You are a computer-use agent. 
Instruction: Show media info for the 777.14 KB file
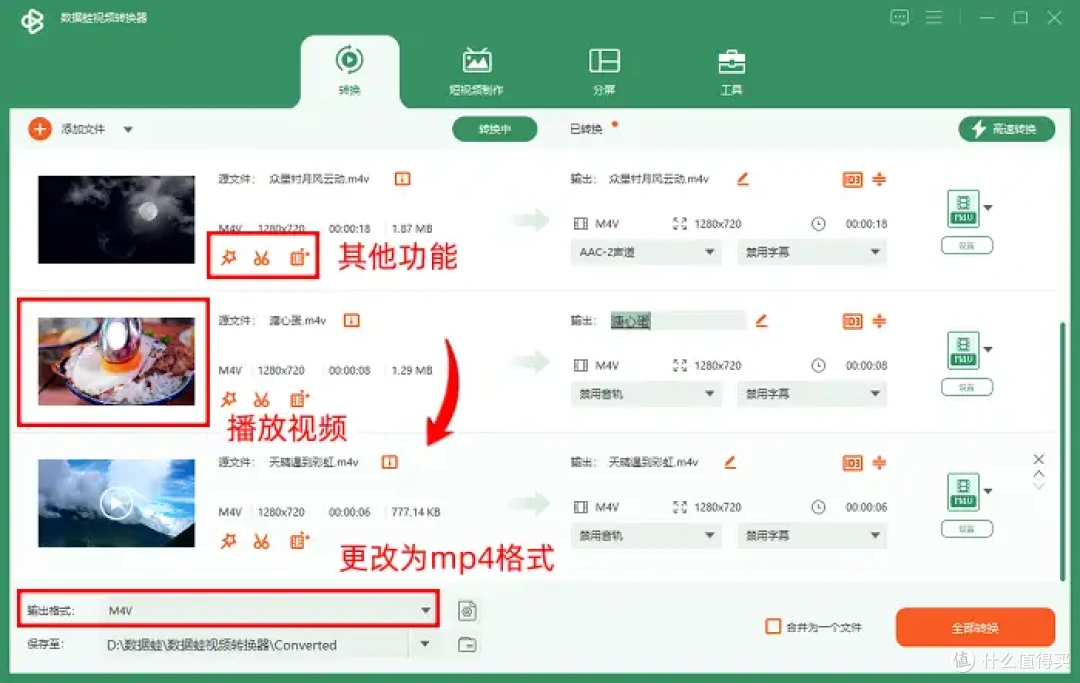point(390,462)
